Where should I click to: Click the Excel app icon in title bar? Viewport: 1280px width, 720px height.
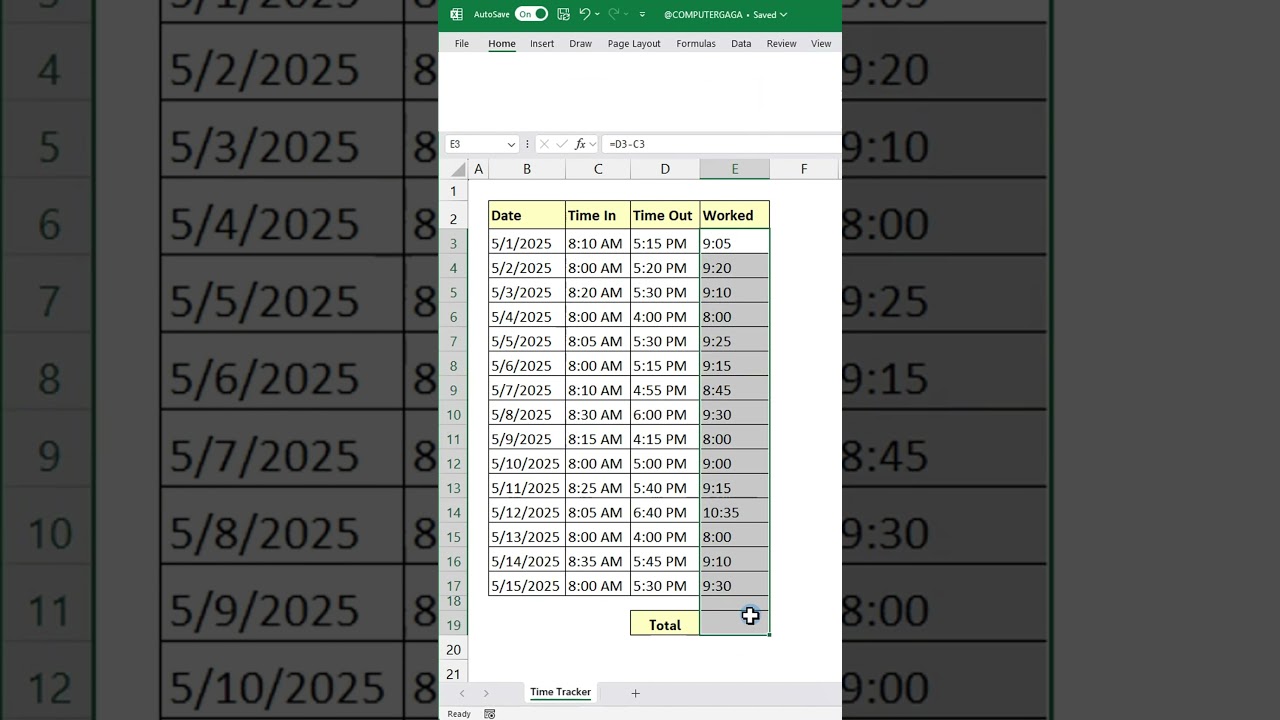tap(456, 14)
